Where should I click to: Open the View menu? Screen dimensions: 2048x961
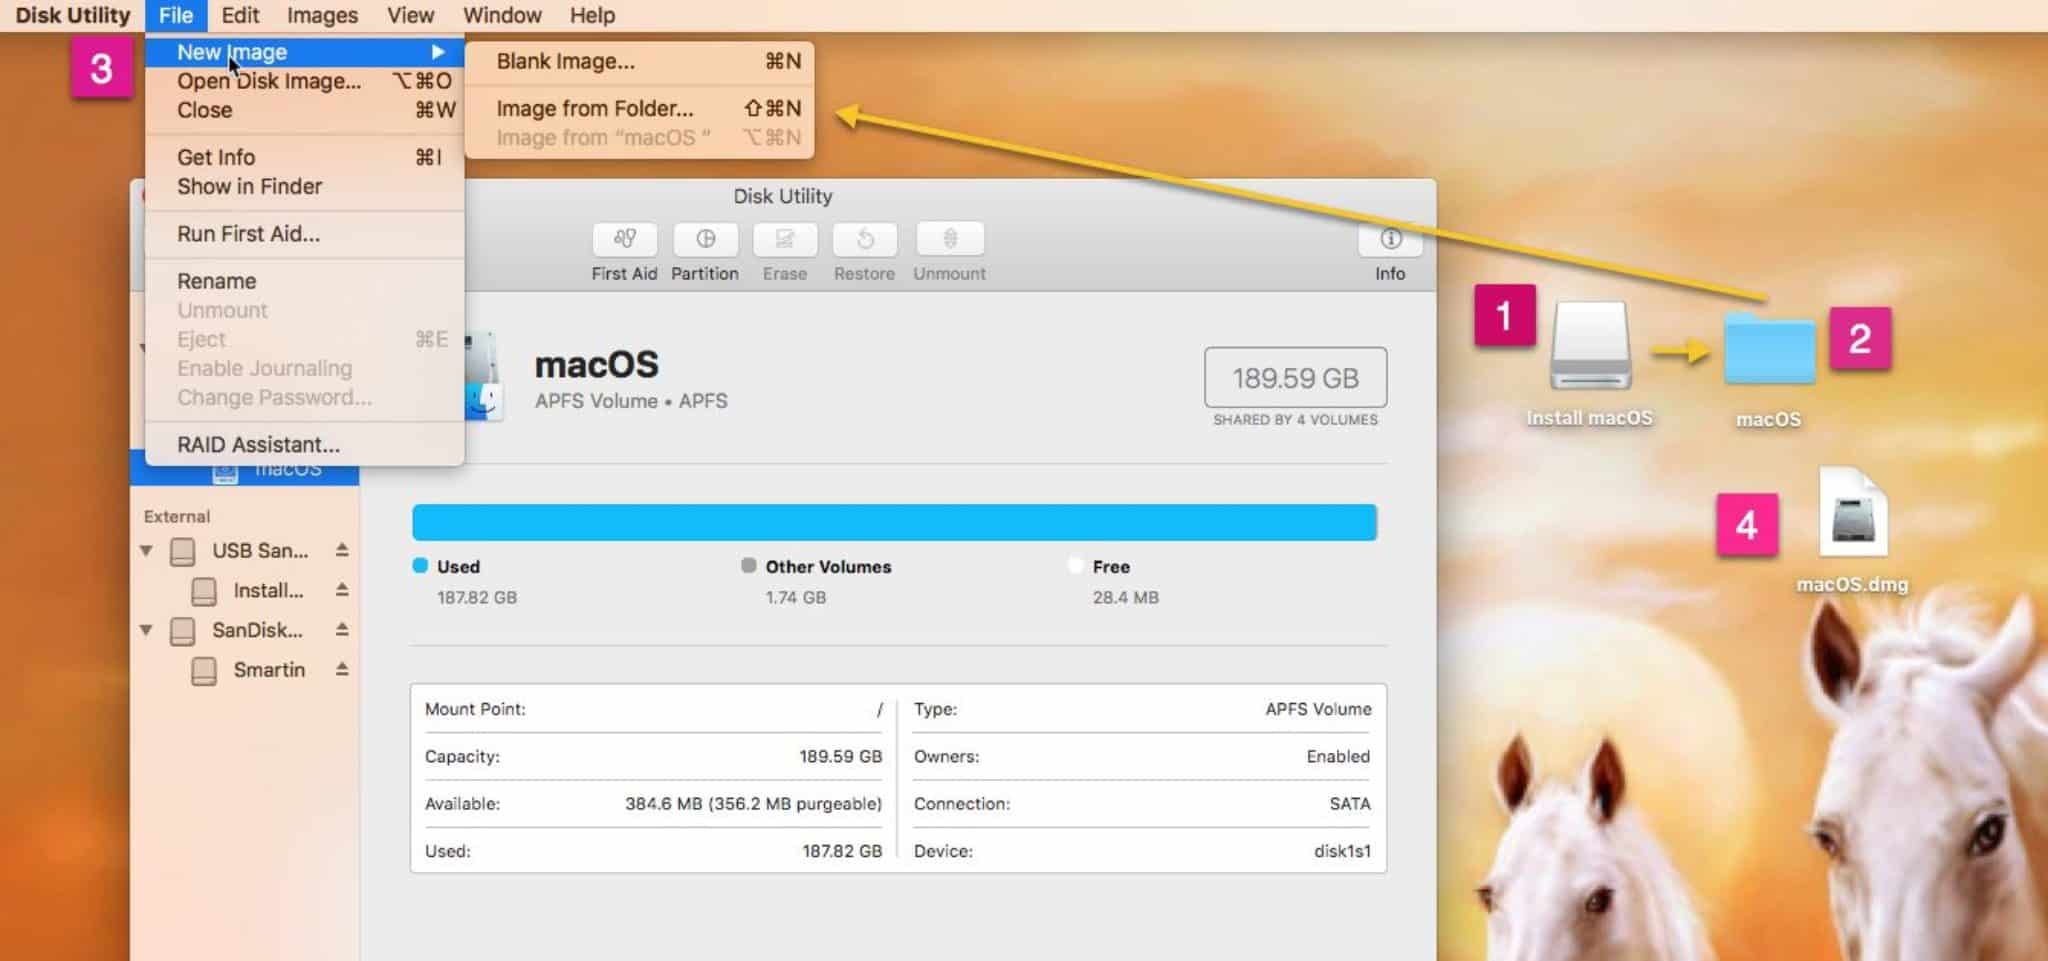410,15
